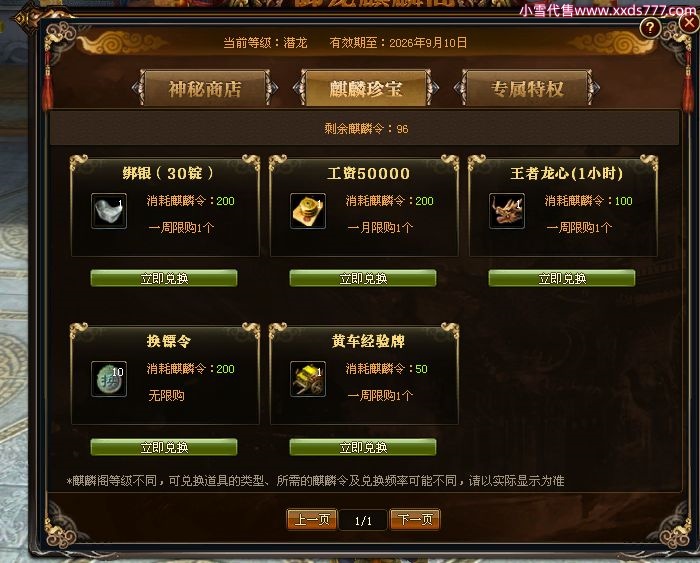Redeem the 换镖令 item
The height and width of the screenshot is (563, 700).
click(164, 447)
